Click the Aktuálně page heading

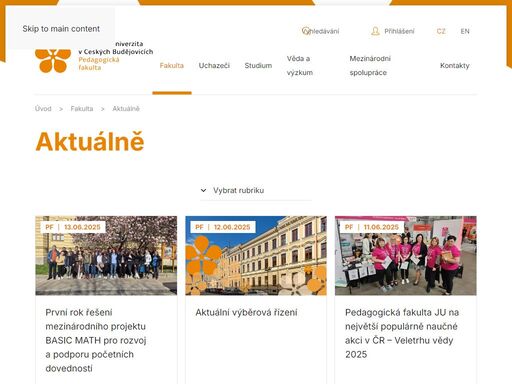point(90,142)
